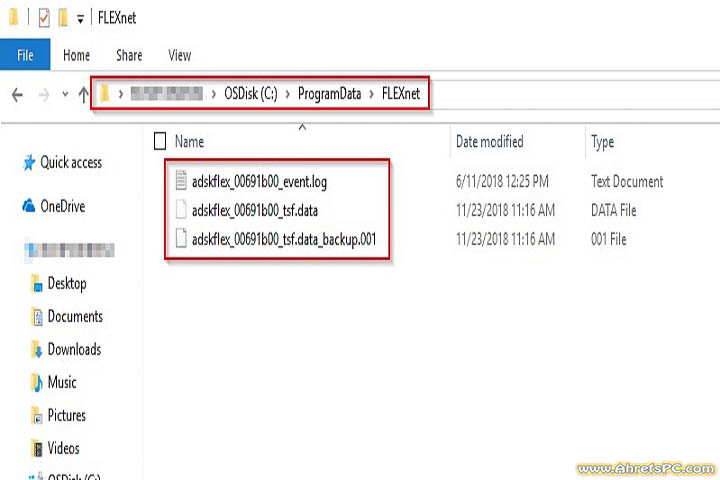The height and width of the screenshot is (480, 720).
Task: Open Desktop in navigation pane
Action: click(67, 283)
